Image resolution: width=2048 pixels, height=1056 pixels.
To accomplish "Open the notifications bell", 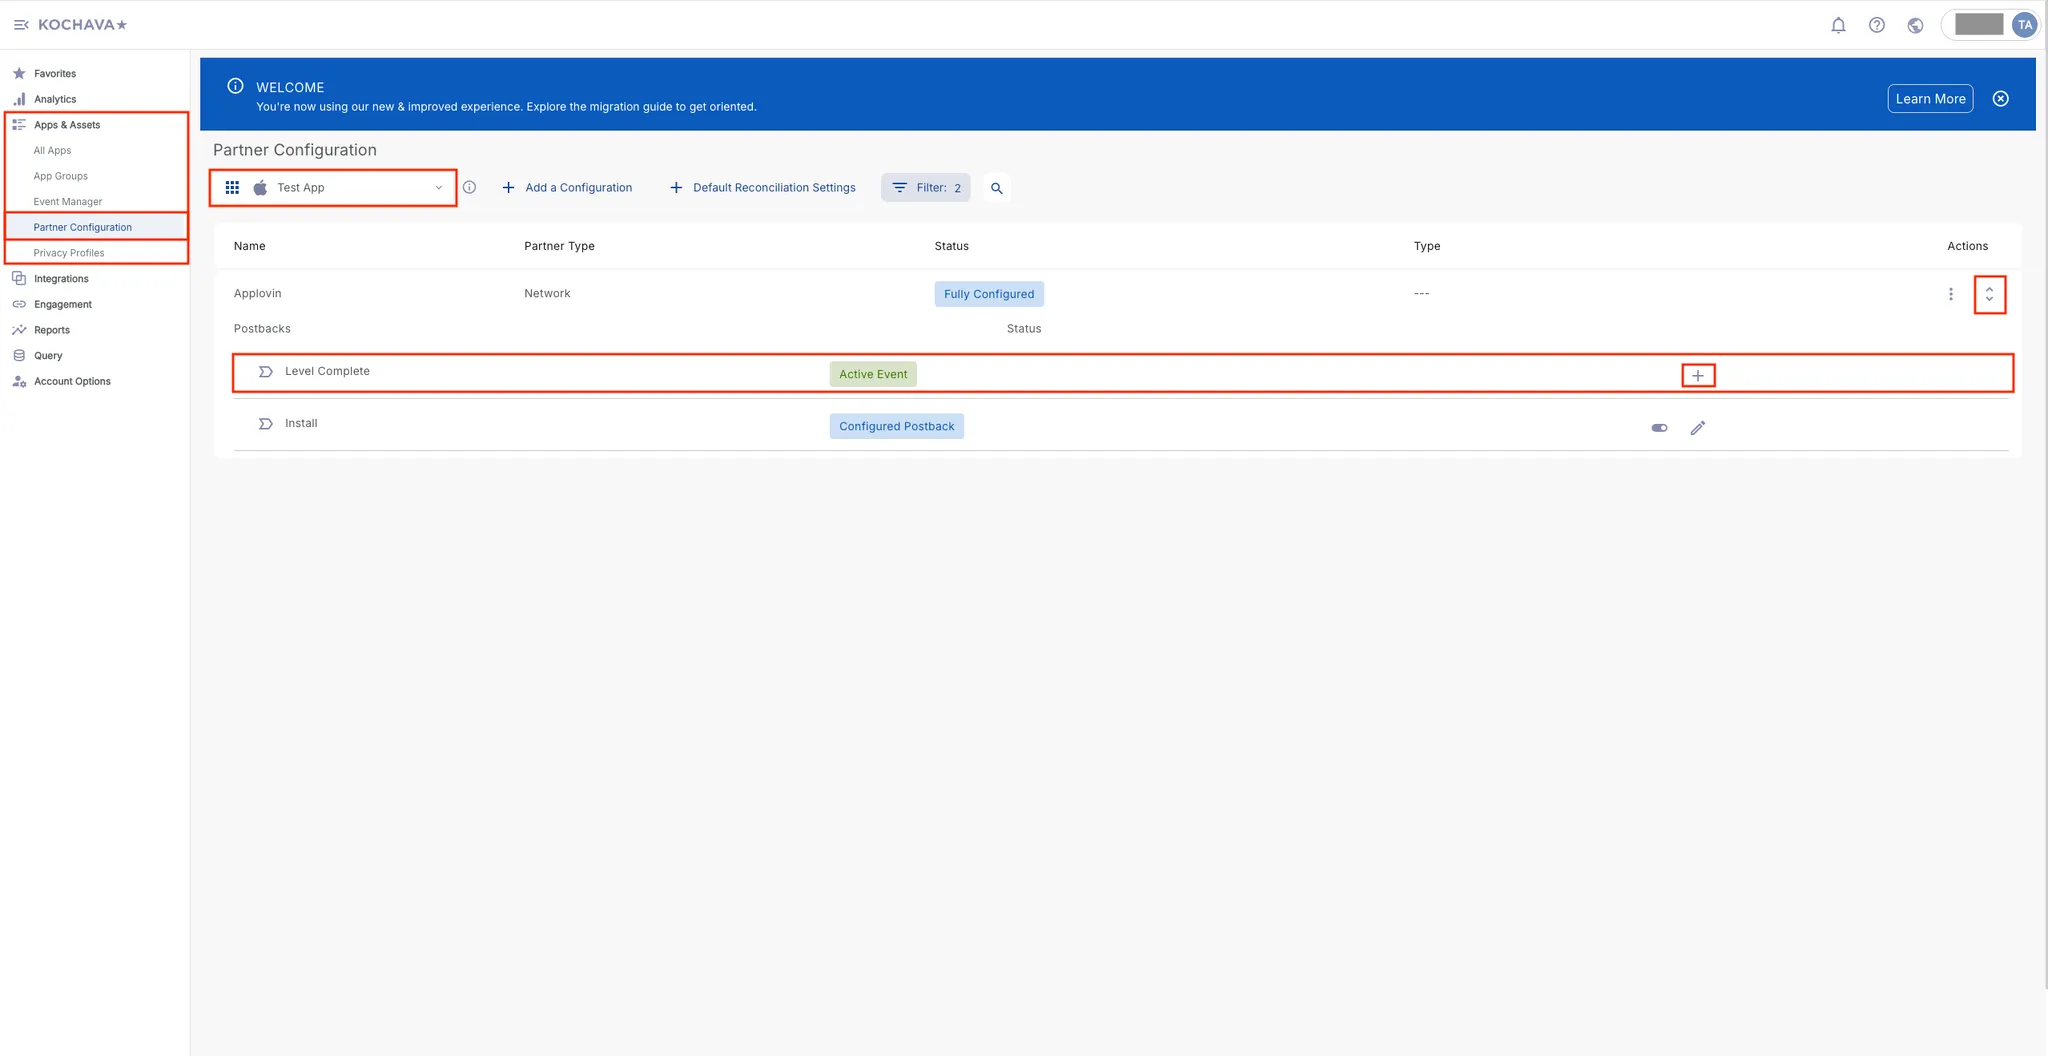I will tap(1838, 25).
